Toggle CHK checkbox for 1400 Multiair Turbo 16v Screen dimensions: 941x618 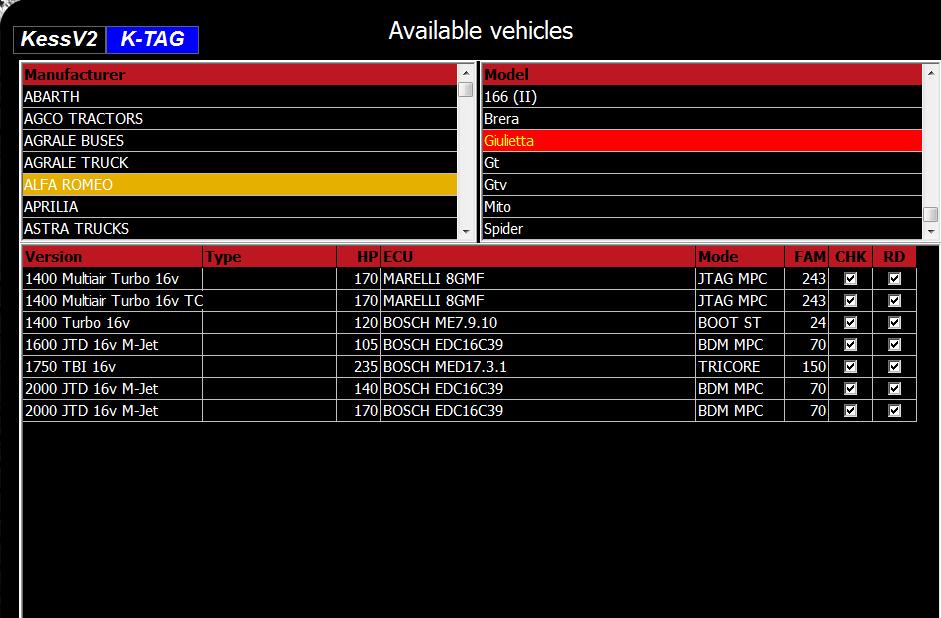850,278
